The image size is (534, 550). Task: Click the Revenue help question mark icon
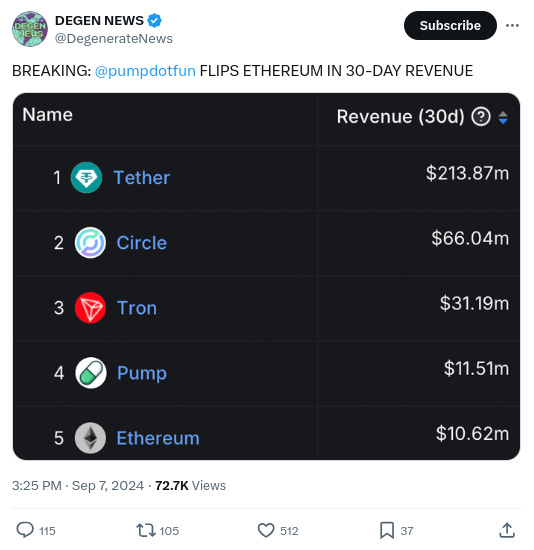point(481,116)
